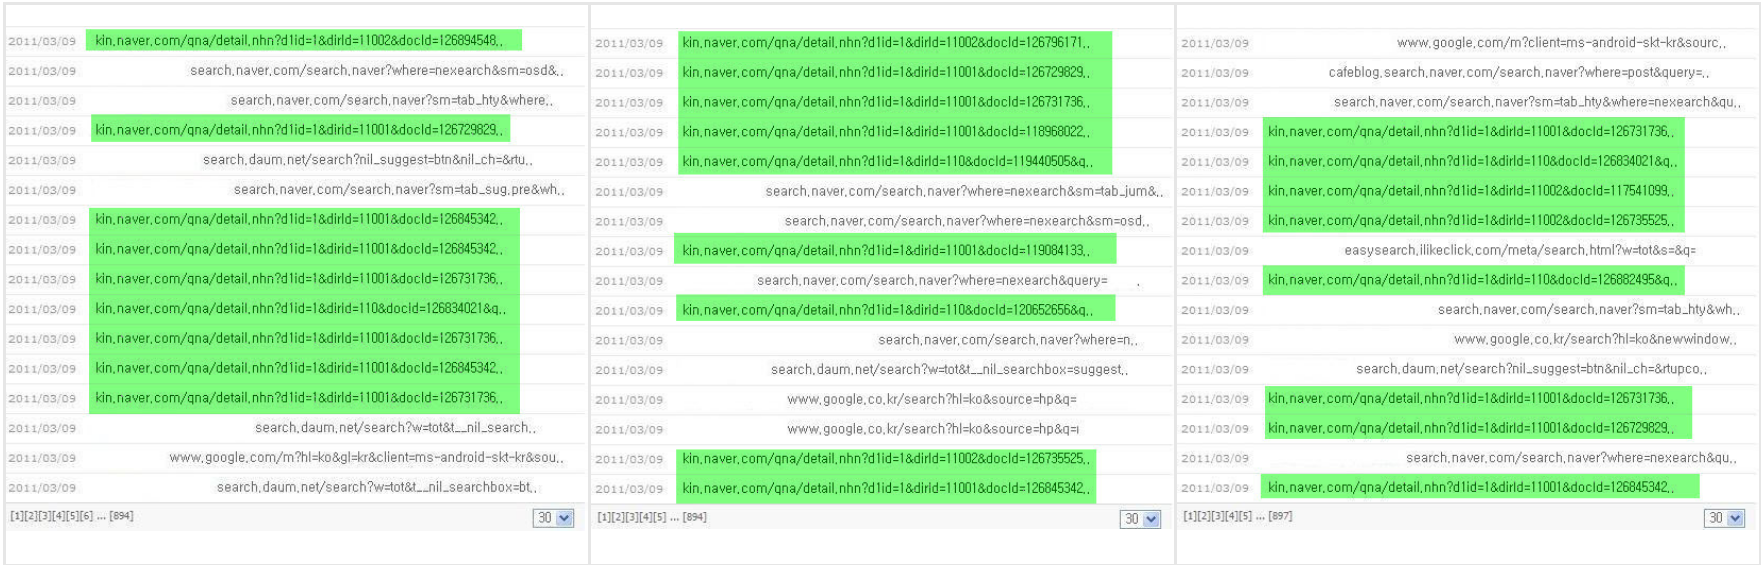Screen dimensions: 1761x565
Task: Select right panel row with docId=126834021&q
Action: tap(1474, 162)
